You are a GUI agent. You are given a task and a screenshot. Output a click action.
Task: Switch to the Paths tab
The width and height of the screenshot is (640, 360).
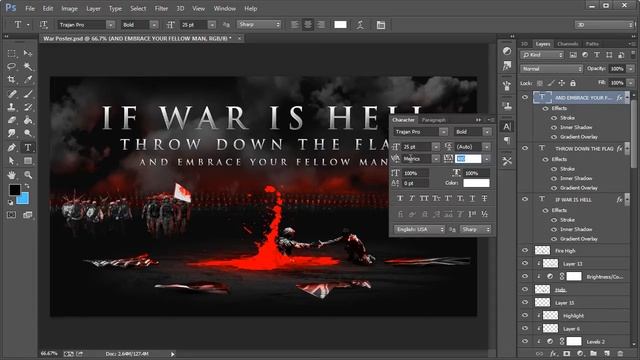click(592, 44)
